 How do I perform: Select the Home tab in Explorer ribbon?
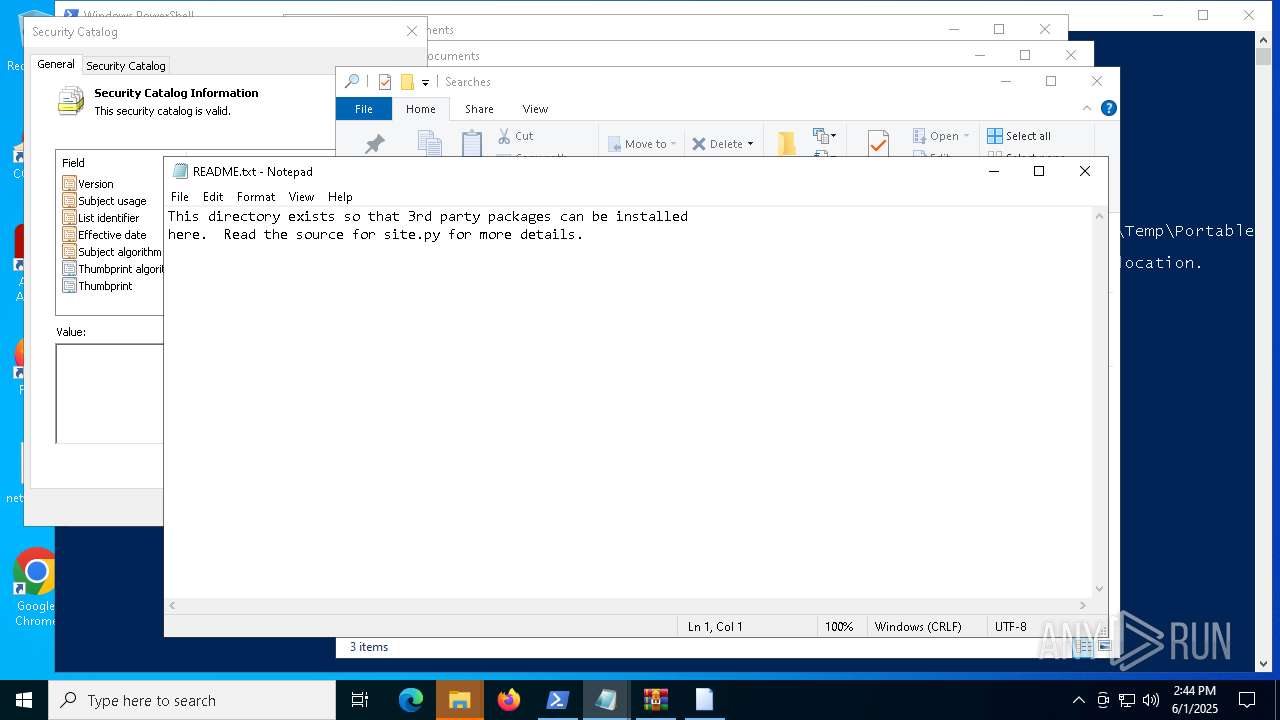tap(420, 109)
